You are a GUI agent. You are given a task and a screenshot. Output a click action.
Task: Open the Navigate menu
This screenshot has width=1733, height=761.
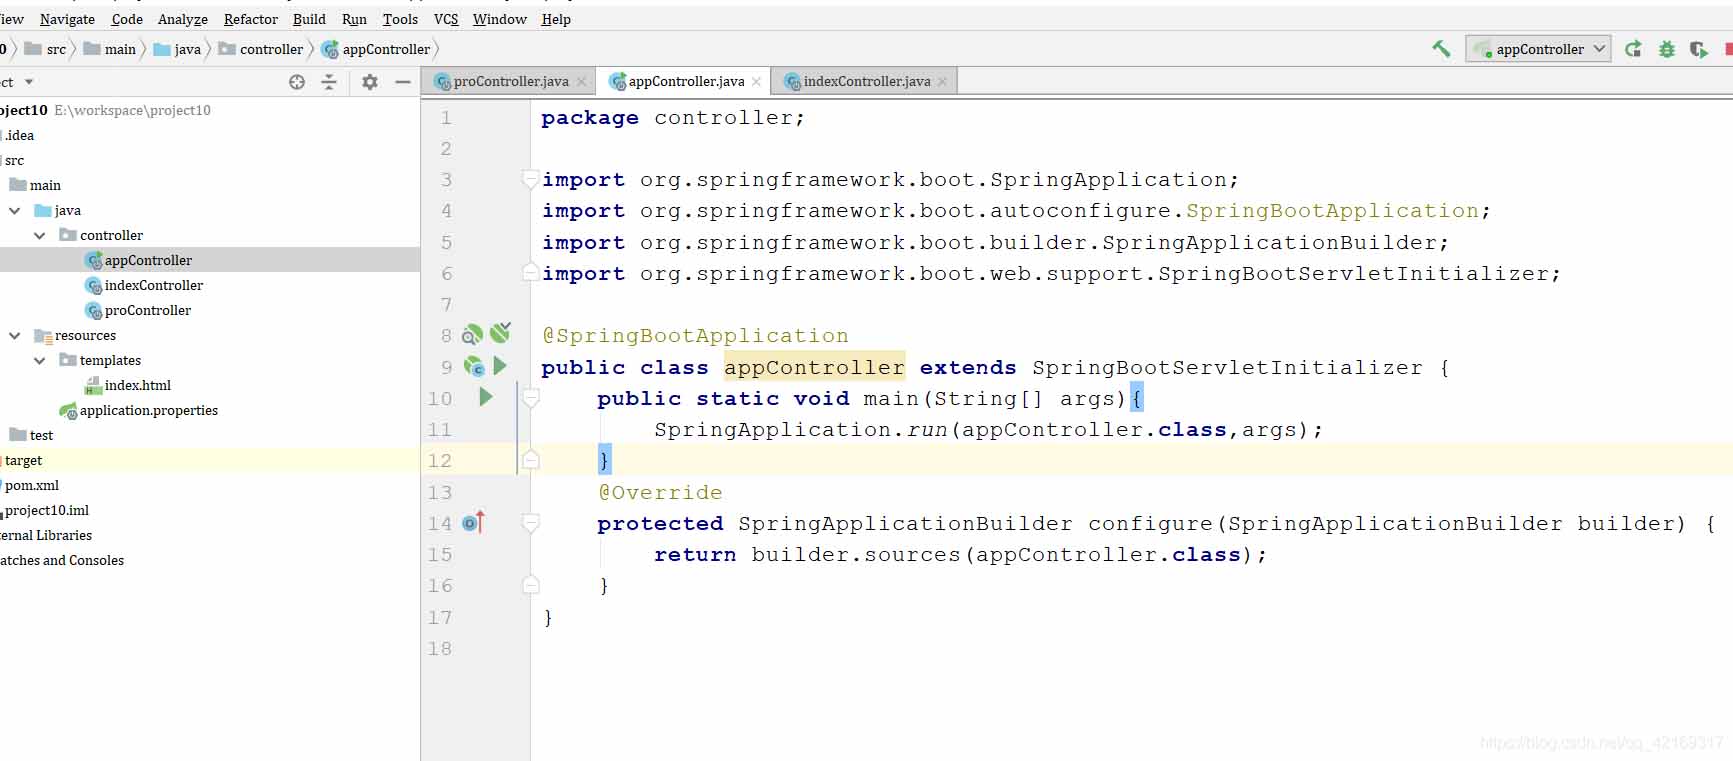click(x=67, y=19)
